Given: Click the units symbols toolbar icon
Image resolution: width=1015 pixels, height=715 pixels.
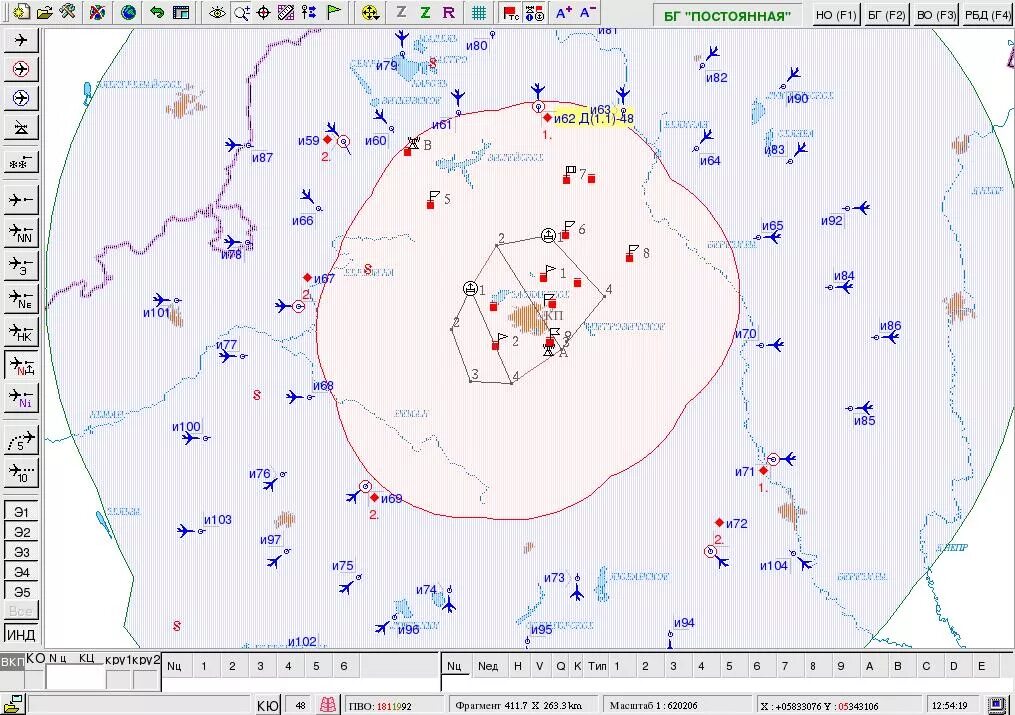Looking at the screenshot, I should point(535,12).
